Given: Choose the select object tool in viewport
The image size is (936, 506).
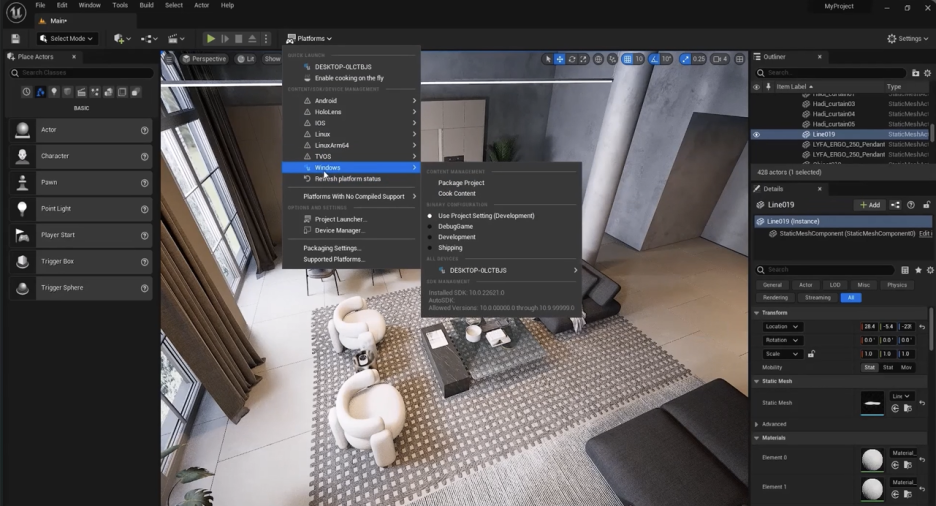Looking at the screenshot, I should [548, 59].
